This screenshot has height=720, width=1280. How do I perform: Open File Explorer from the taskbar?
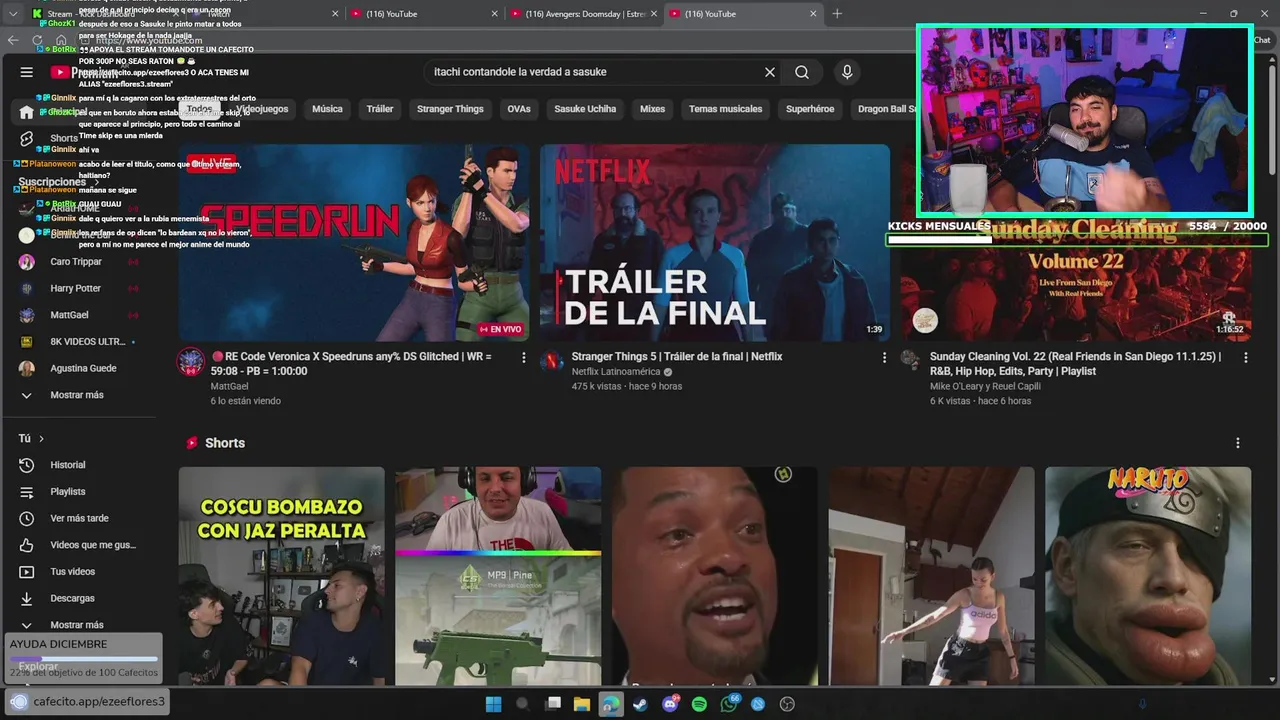pos(581,704)
